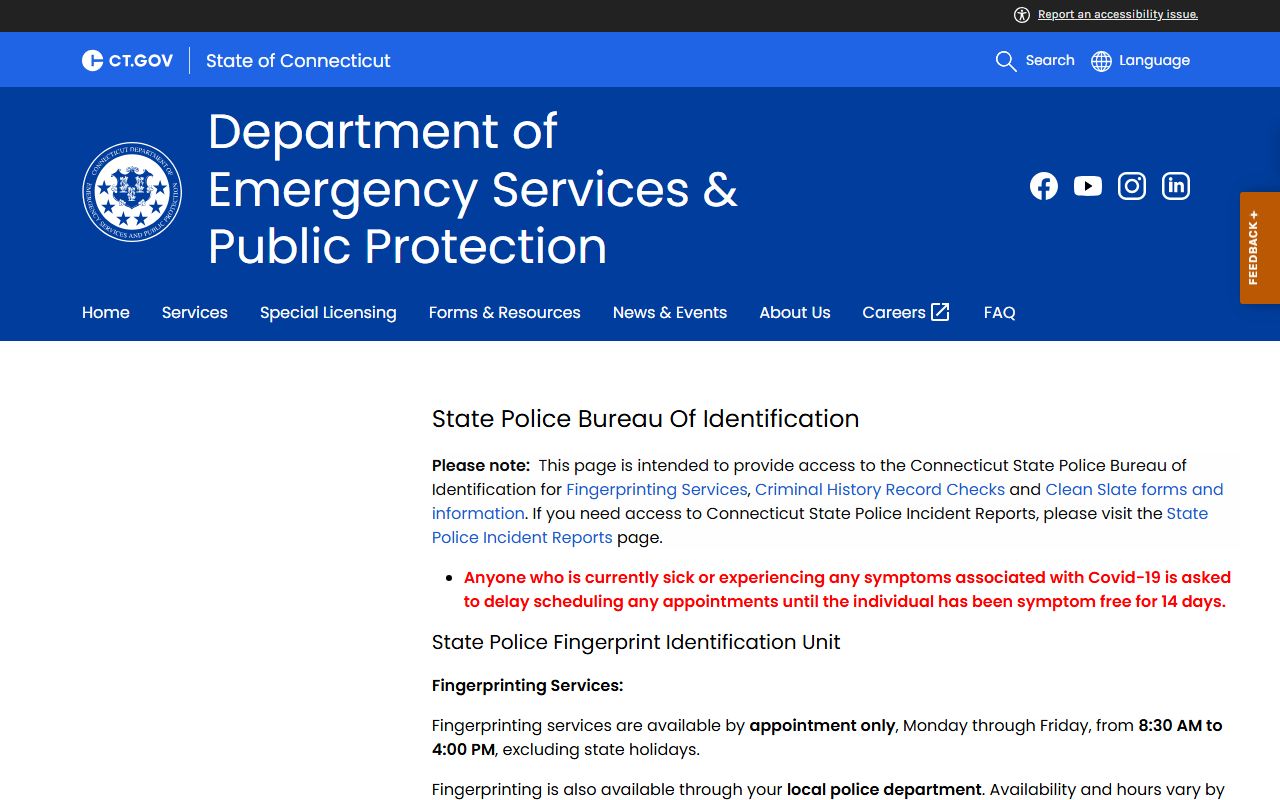Open Criminal History Record Checks link
1280x800 pixels.
point(879,489)
